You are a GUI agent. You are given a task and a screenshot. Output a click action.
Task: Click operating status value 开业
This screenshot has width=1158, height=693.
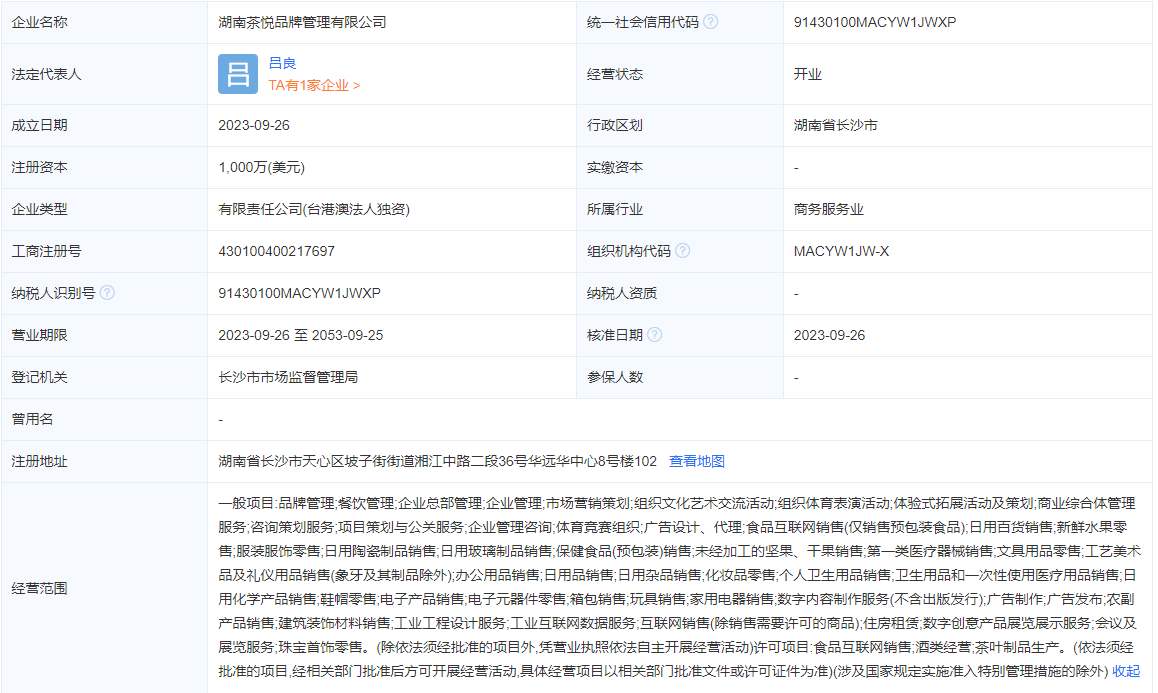(807, 74)
